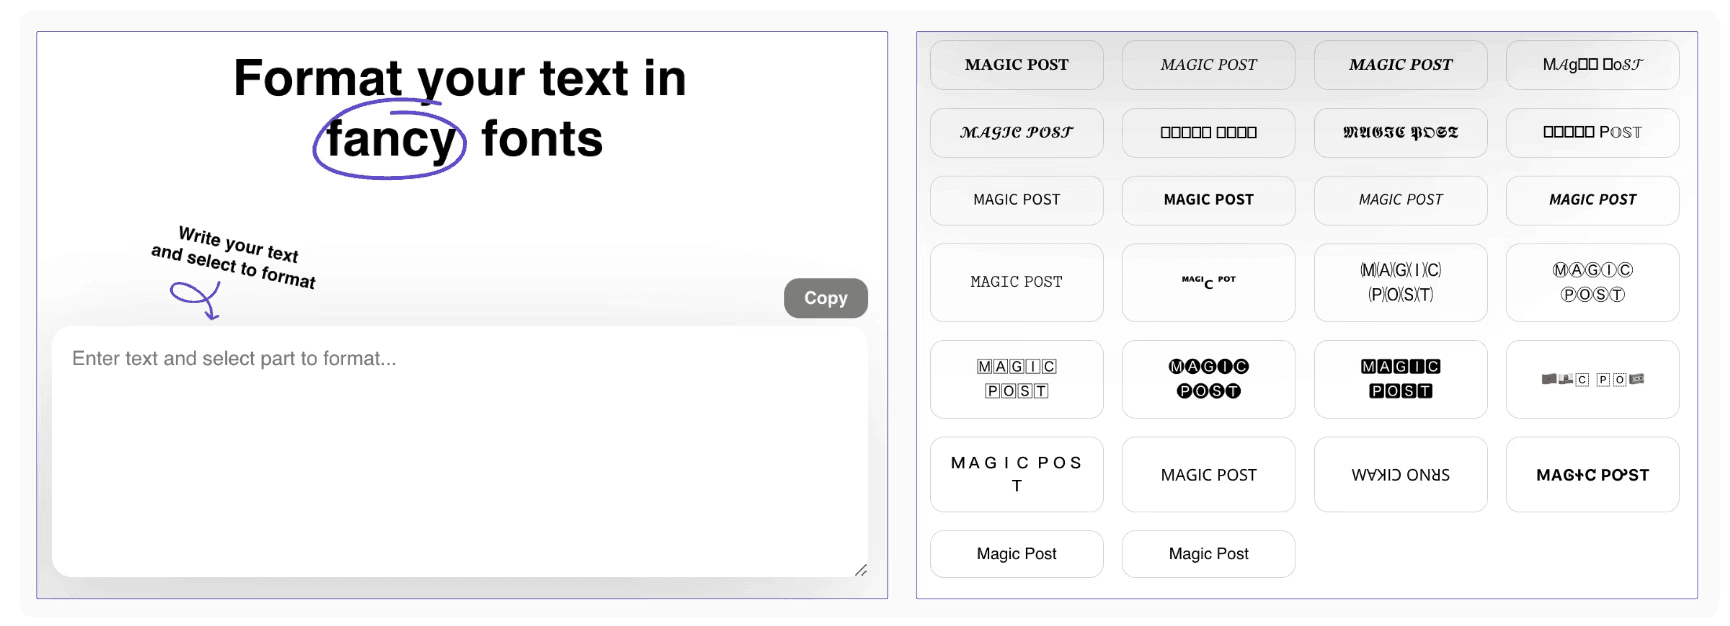
Task: Pick the parenthesized letters (M)(A)(G)(I)(C) style
Action: 1400,282
